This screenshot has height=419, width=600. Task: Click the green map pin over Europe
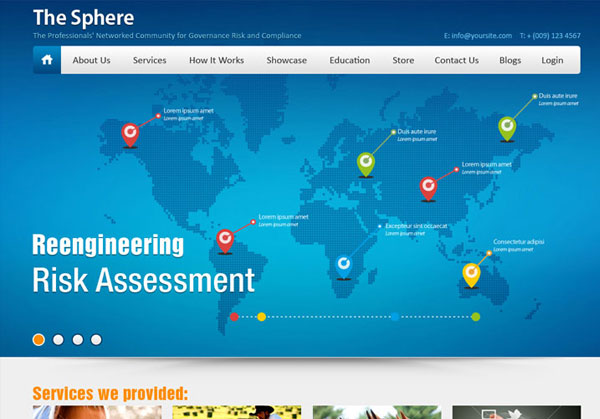[366, 161]
